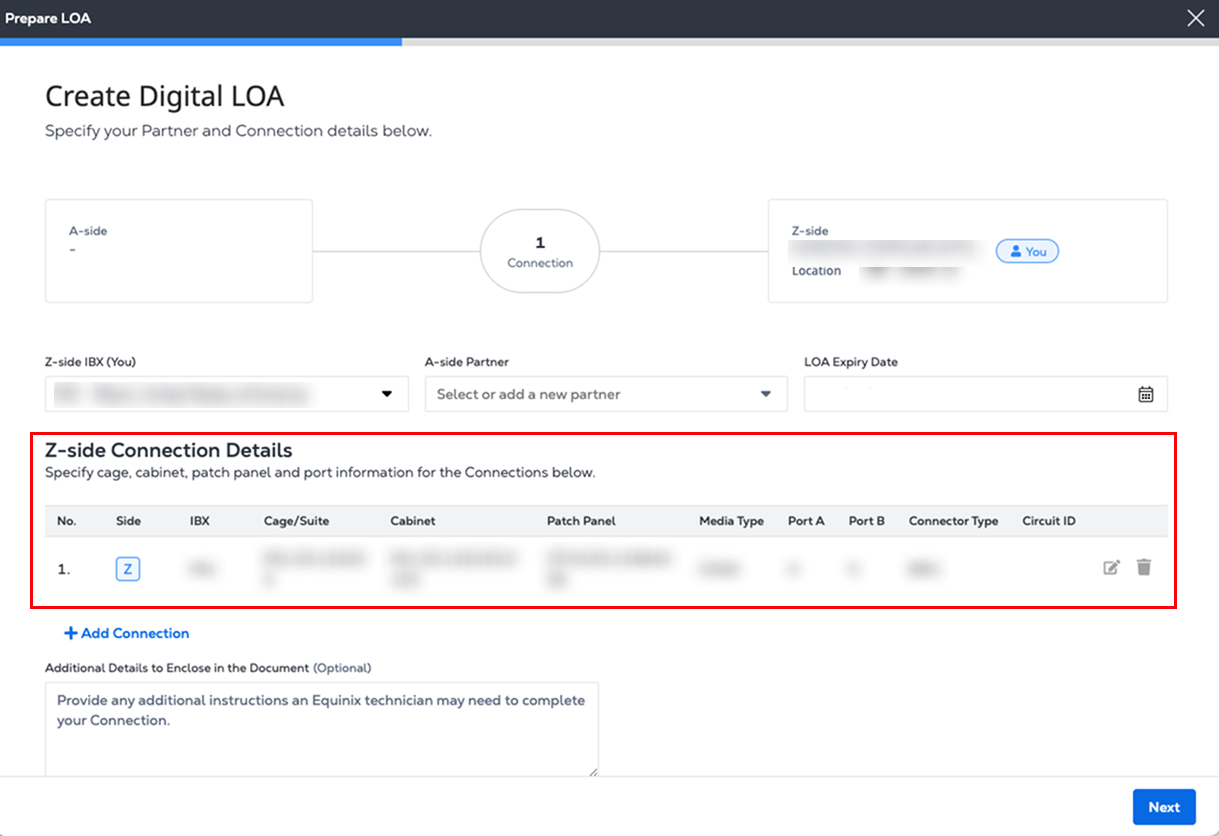Click the edit icon for connection 1
Viewport: 1219px width, 836px height.
click(1111, 568)
